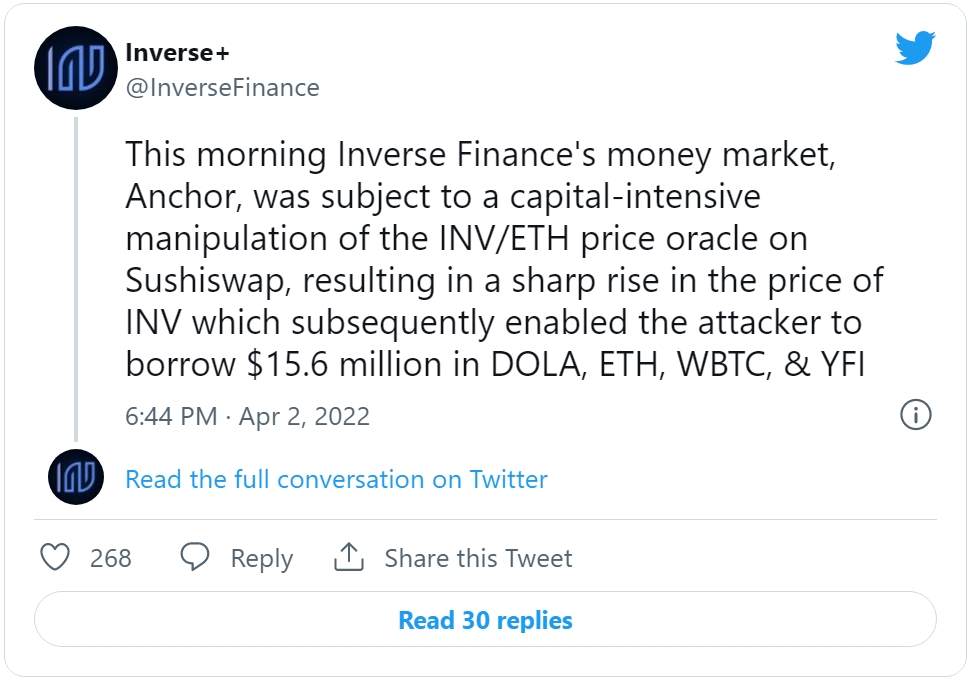This screenshot has height=680, width=968.
Task: Open the large Inverse Finance profile avatar
Action: pyautogui.click(x=75, y=68)
